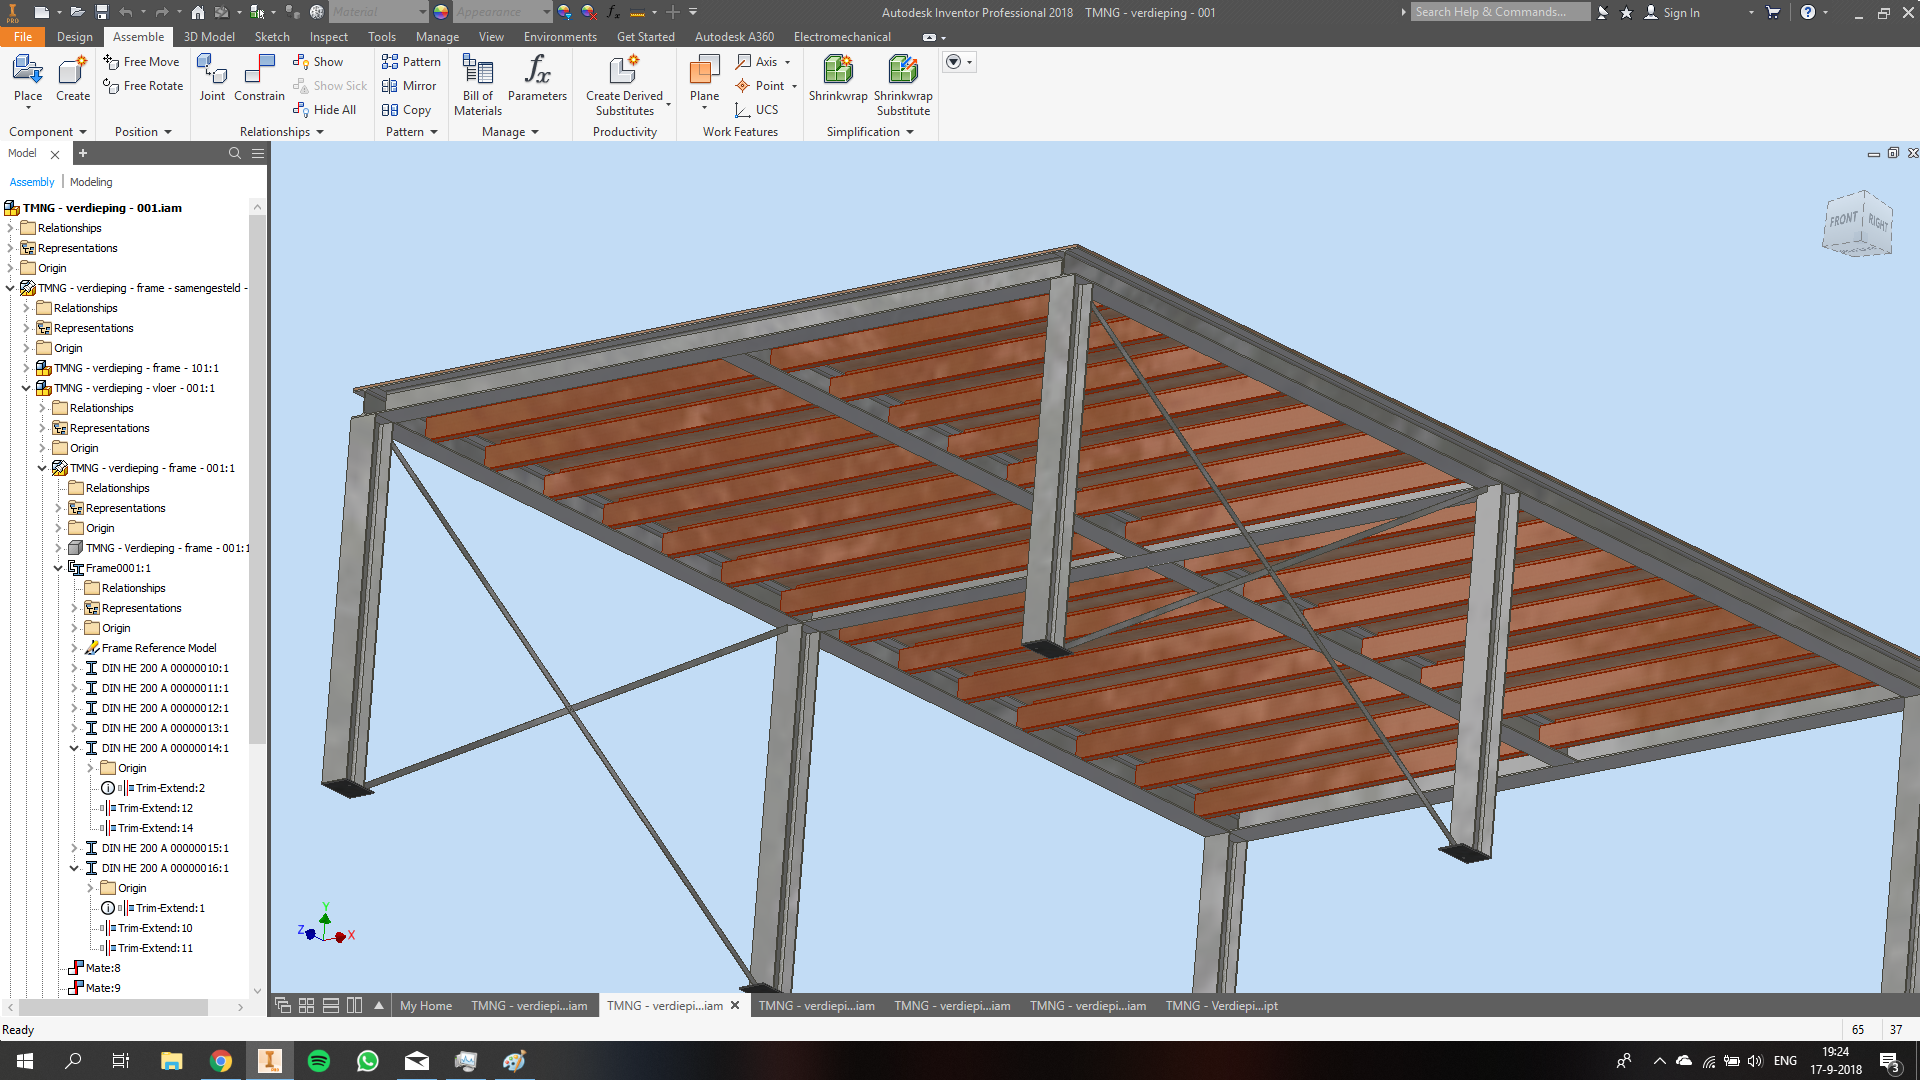Toggle Show Sick relationships

tap(330, 85)
